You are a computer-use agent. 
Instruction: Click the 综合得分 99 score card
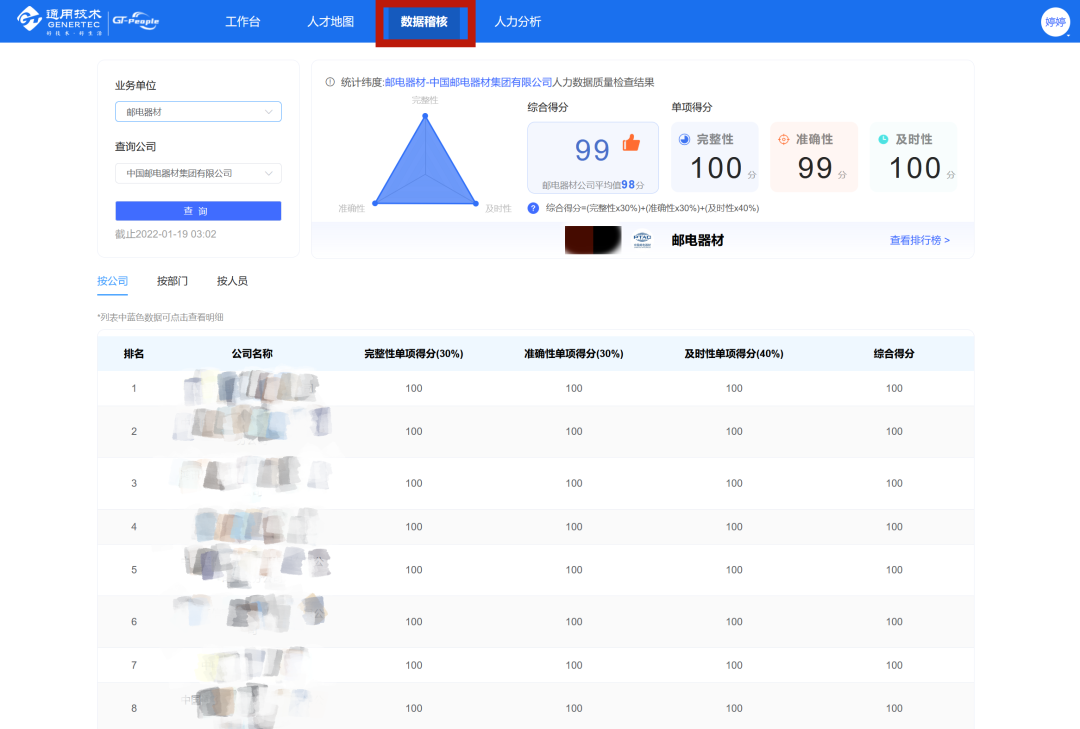click(593, 158)
